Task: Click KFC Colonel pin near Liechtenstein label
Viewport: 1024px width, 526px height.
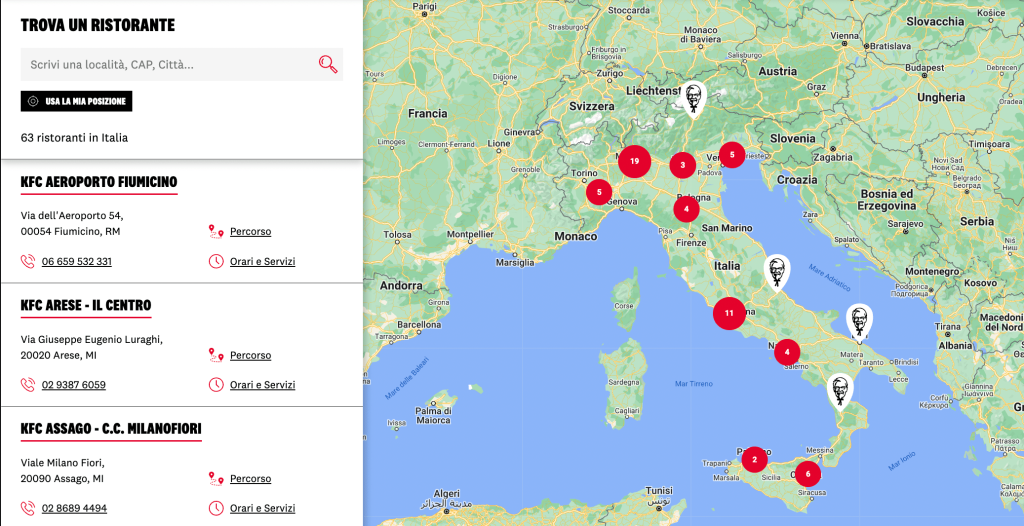Action: (692, 99)
